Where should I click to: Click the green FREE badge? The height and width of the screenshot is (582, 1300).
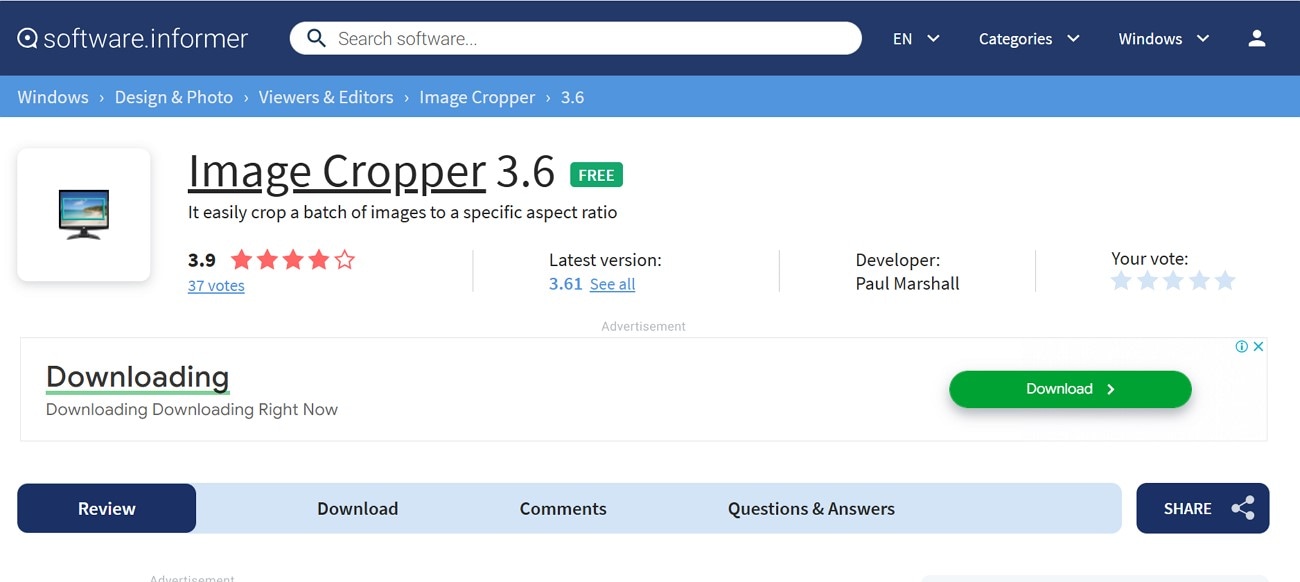[x=596, y=175]
